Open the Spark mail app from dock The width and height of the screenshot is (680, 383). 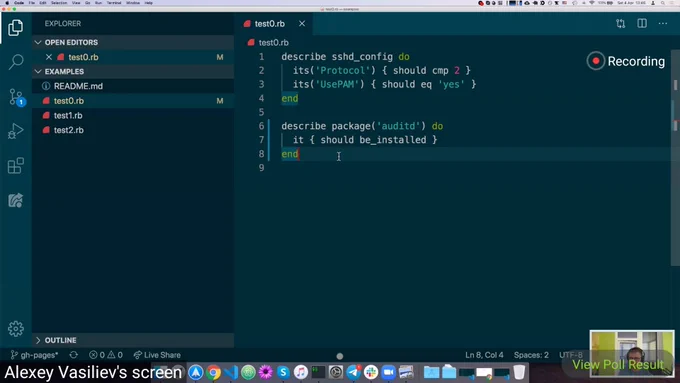click(x=196, y=372)
